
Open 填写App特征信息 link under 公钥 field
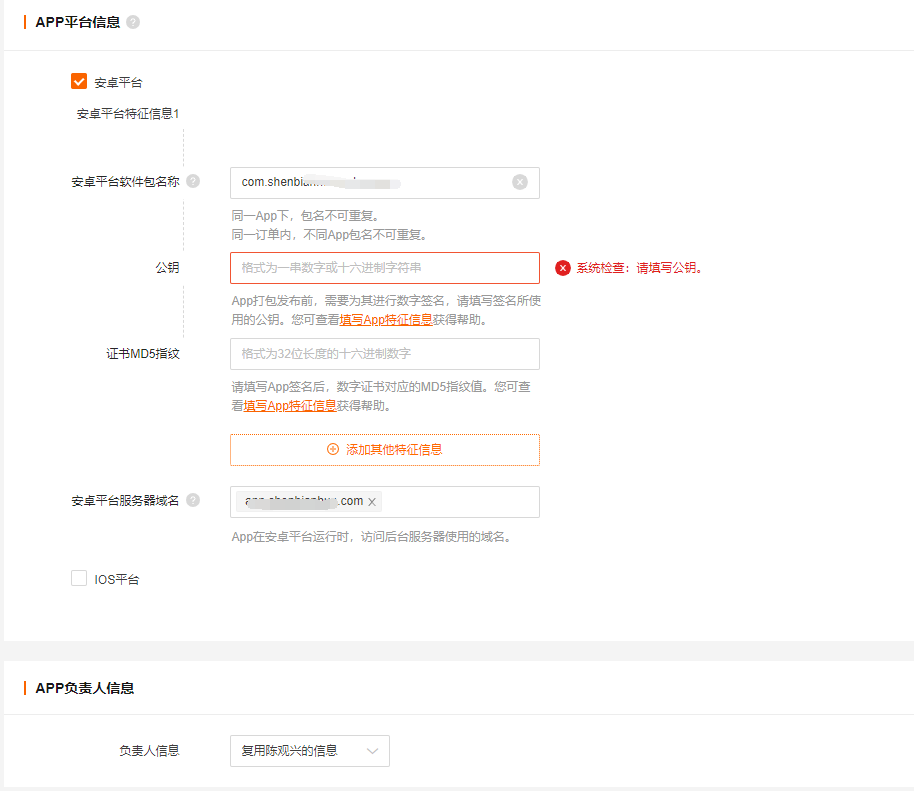point(386,320)
